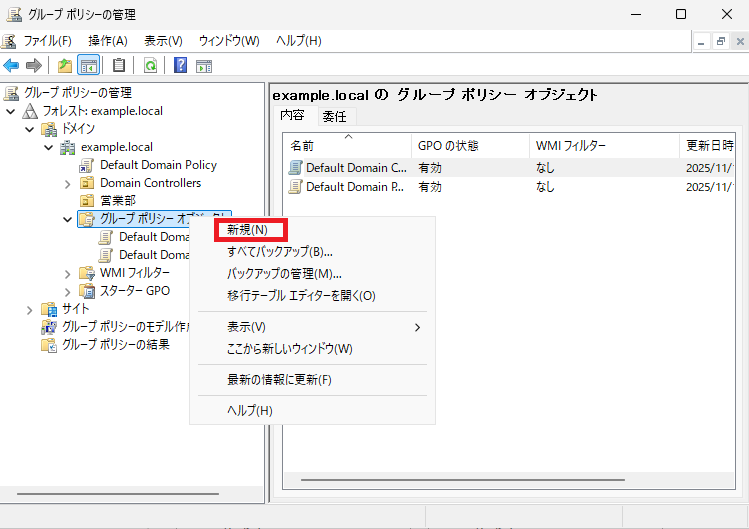This screenshot has width=749, height=529.
Task: Click the Back arrow toolbar icon
Action: tap(11, 66)
